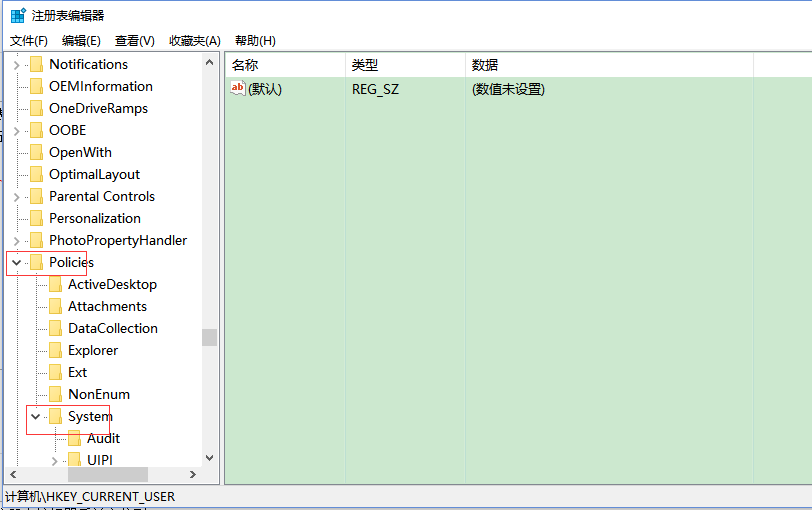This screenshot has width=812, height=510.
Task: Click the folder icon beside Audit
Action: click(74, 438)
